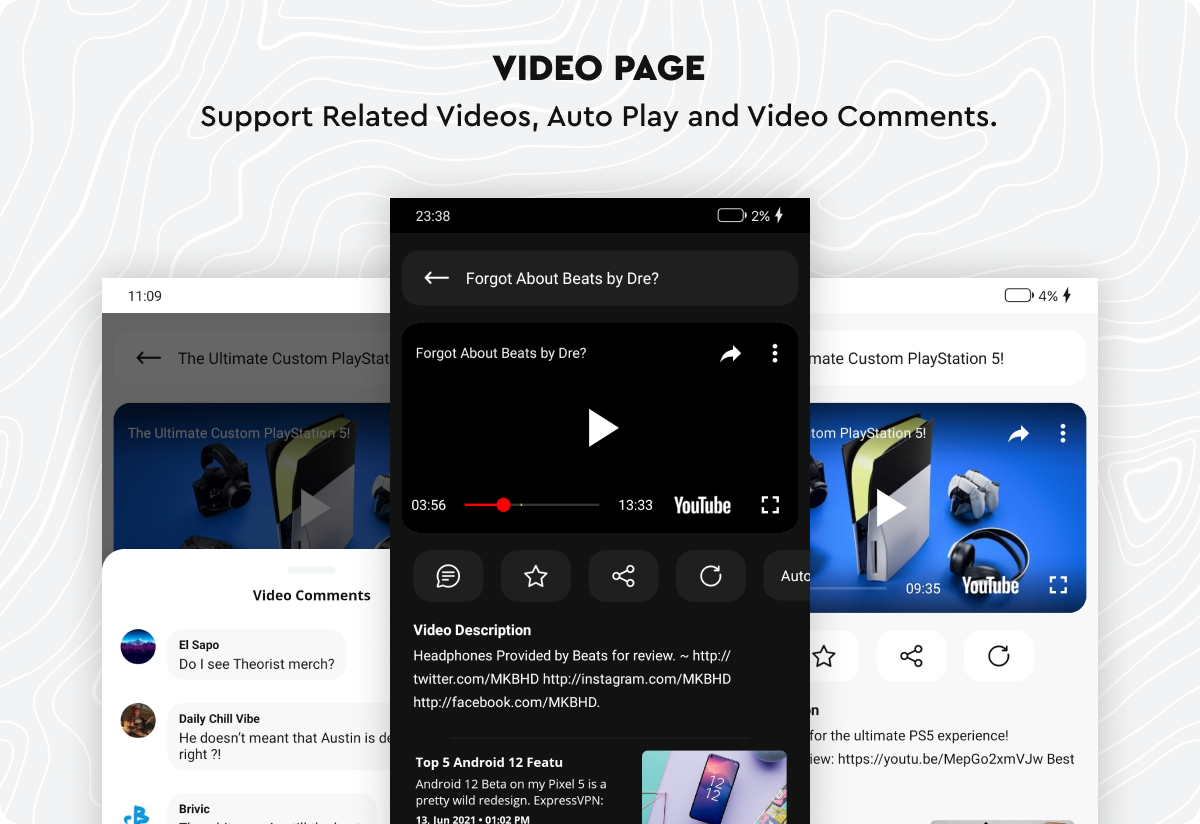Tap share button under center video
Viewport: 1200px width, 824px height.
[x=623, y=576]
